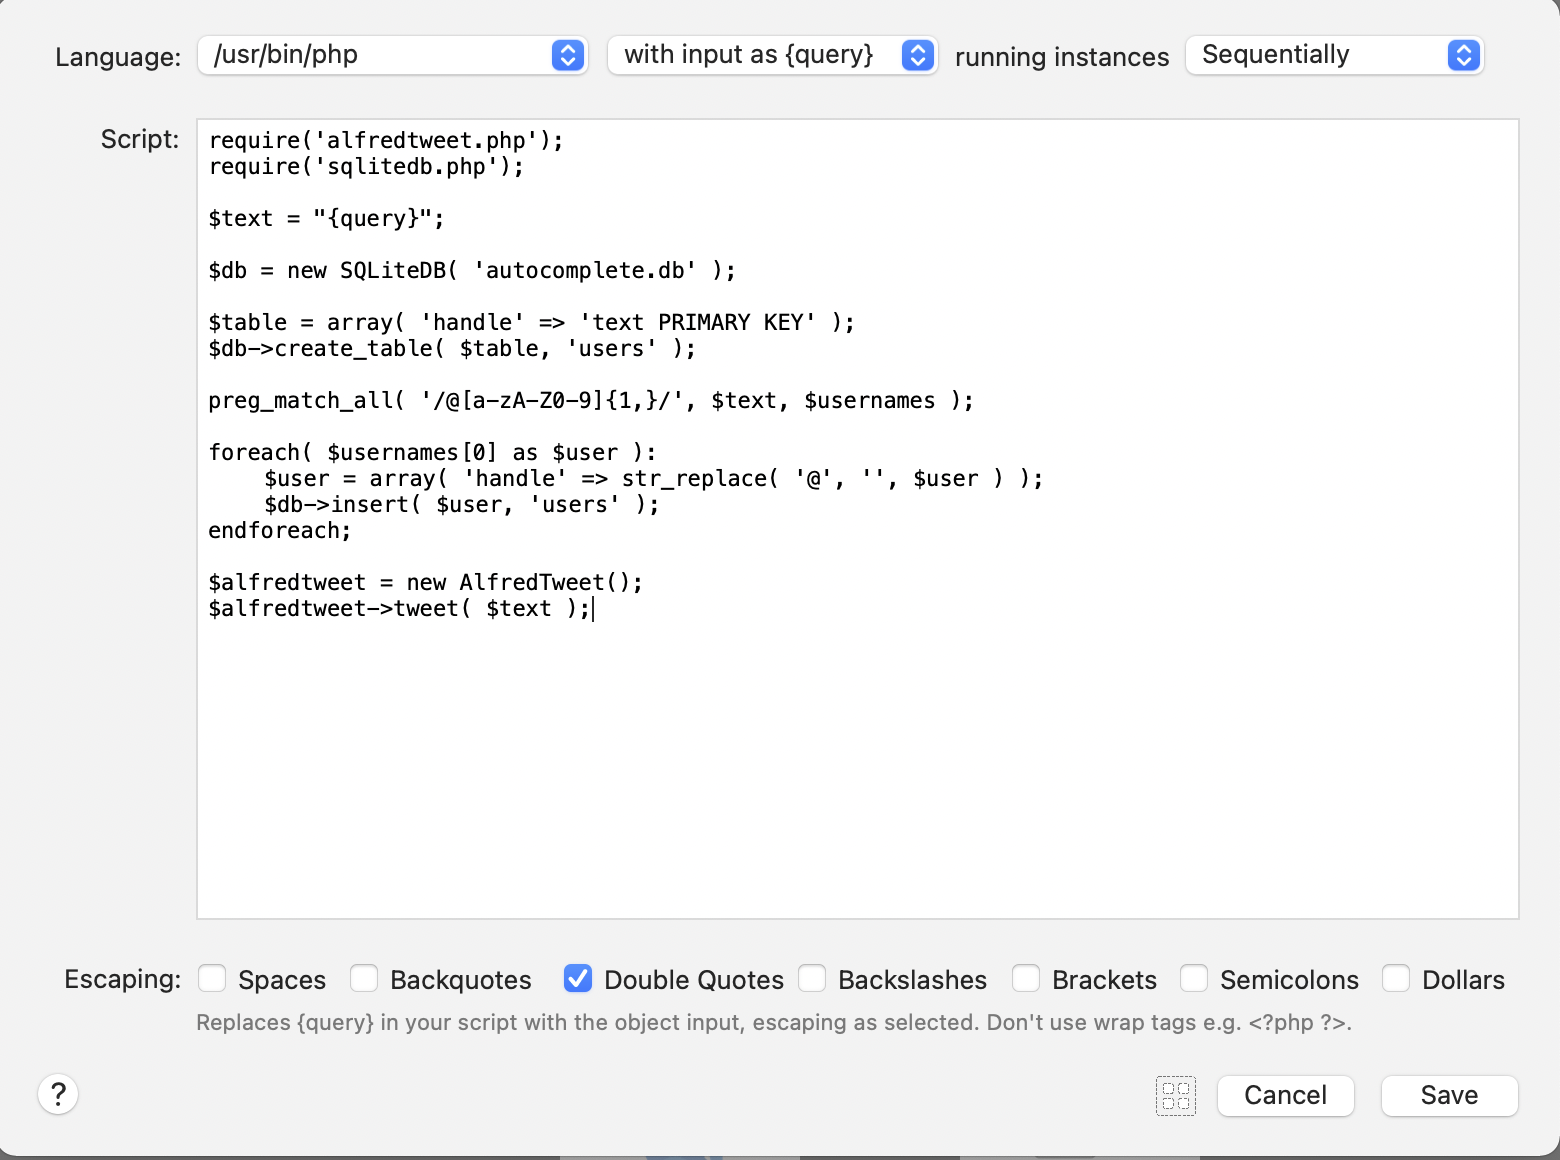1560x1160 pixels.
Task: Click the 'Replaces {query} in your script' hint
Action: (x=774, y=1022)
